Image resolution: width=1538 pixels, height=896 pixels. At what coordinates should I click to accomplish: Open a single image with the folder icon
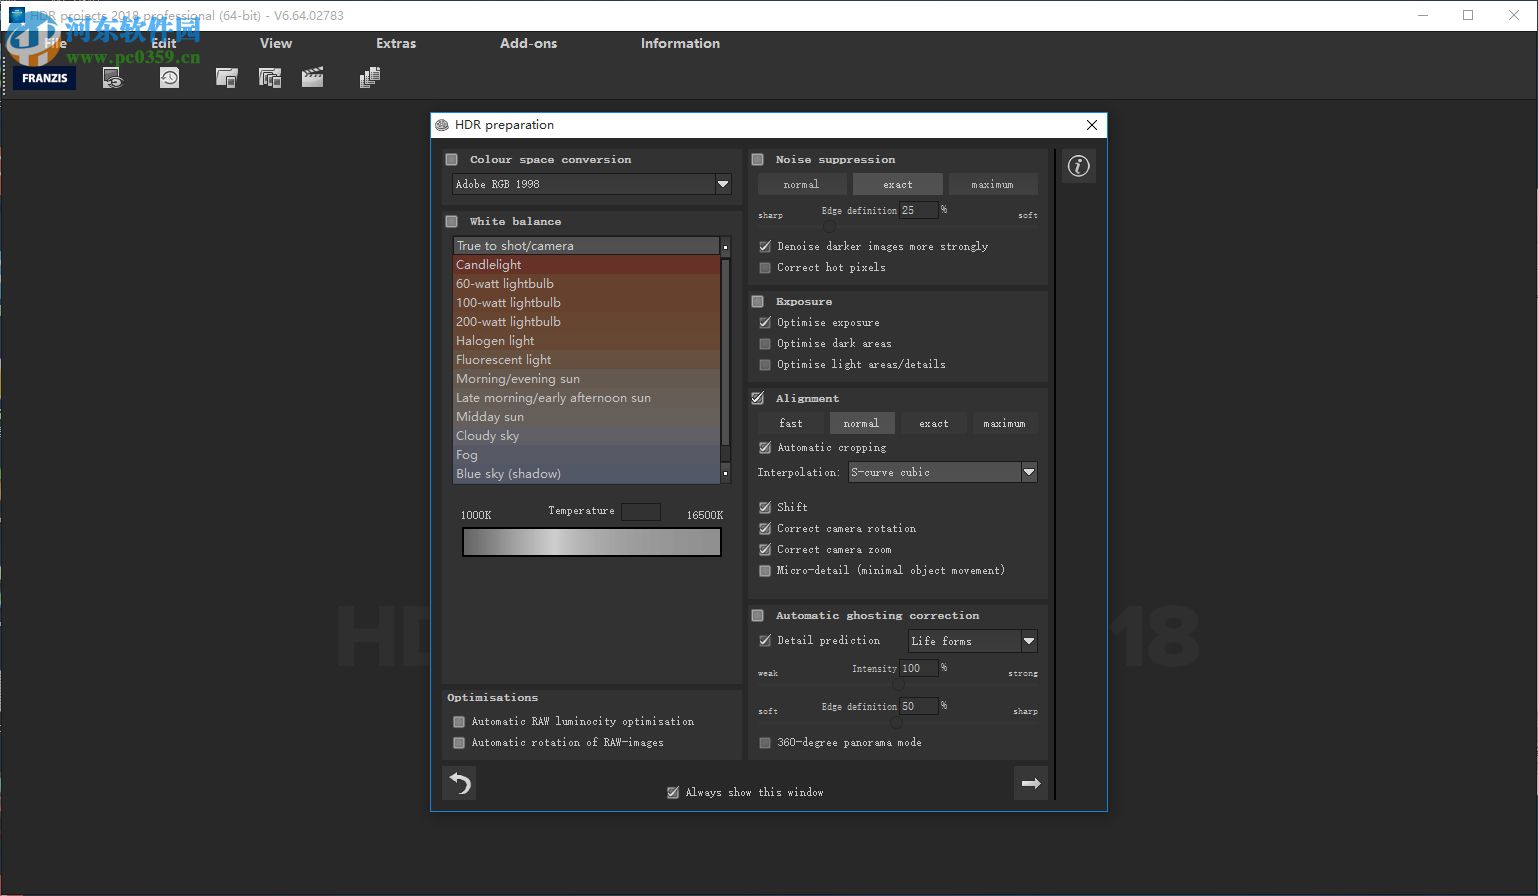point(226,77)
